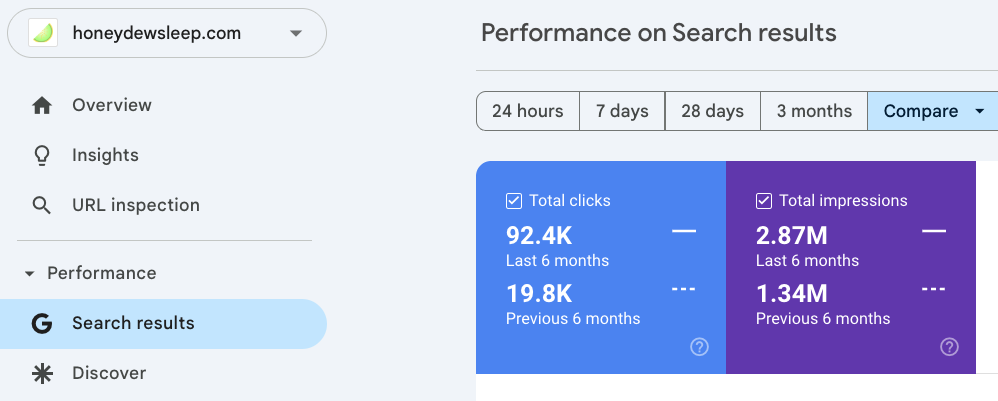Image resolution: width=998 pixels, height=401 pixels.
Task: Collapse the Performance section
Action: pyautogui.click(x=29, y=273)
